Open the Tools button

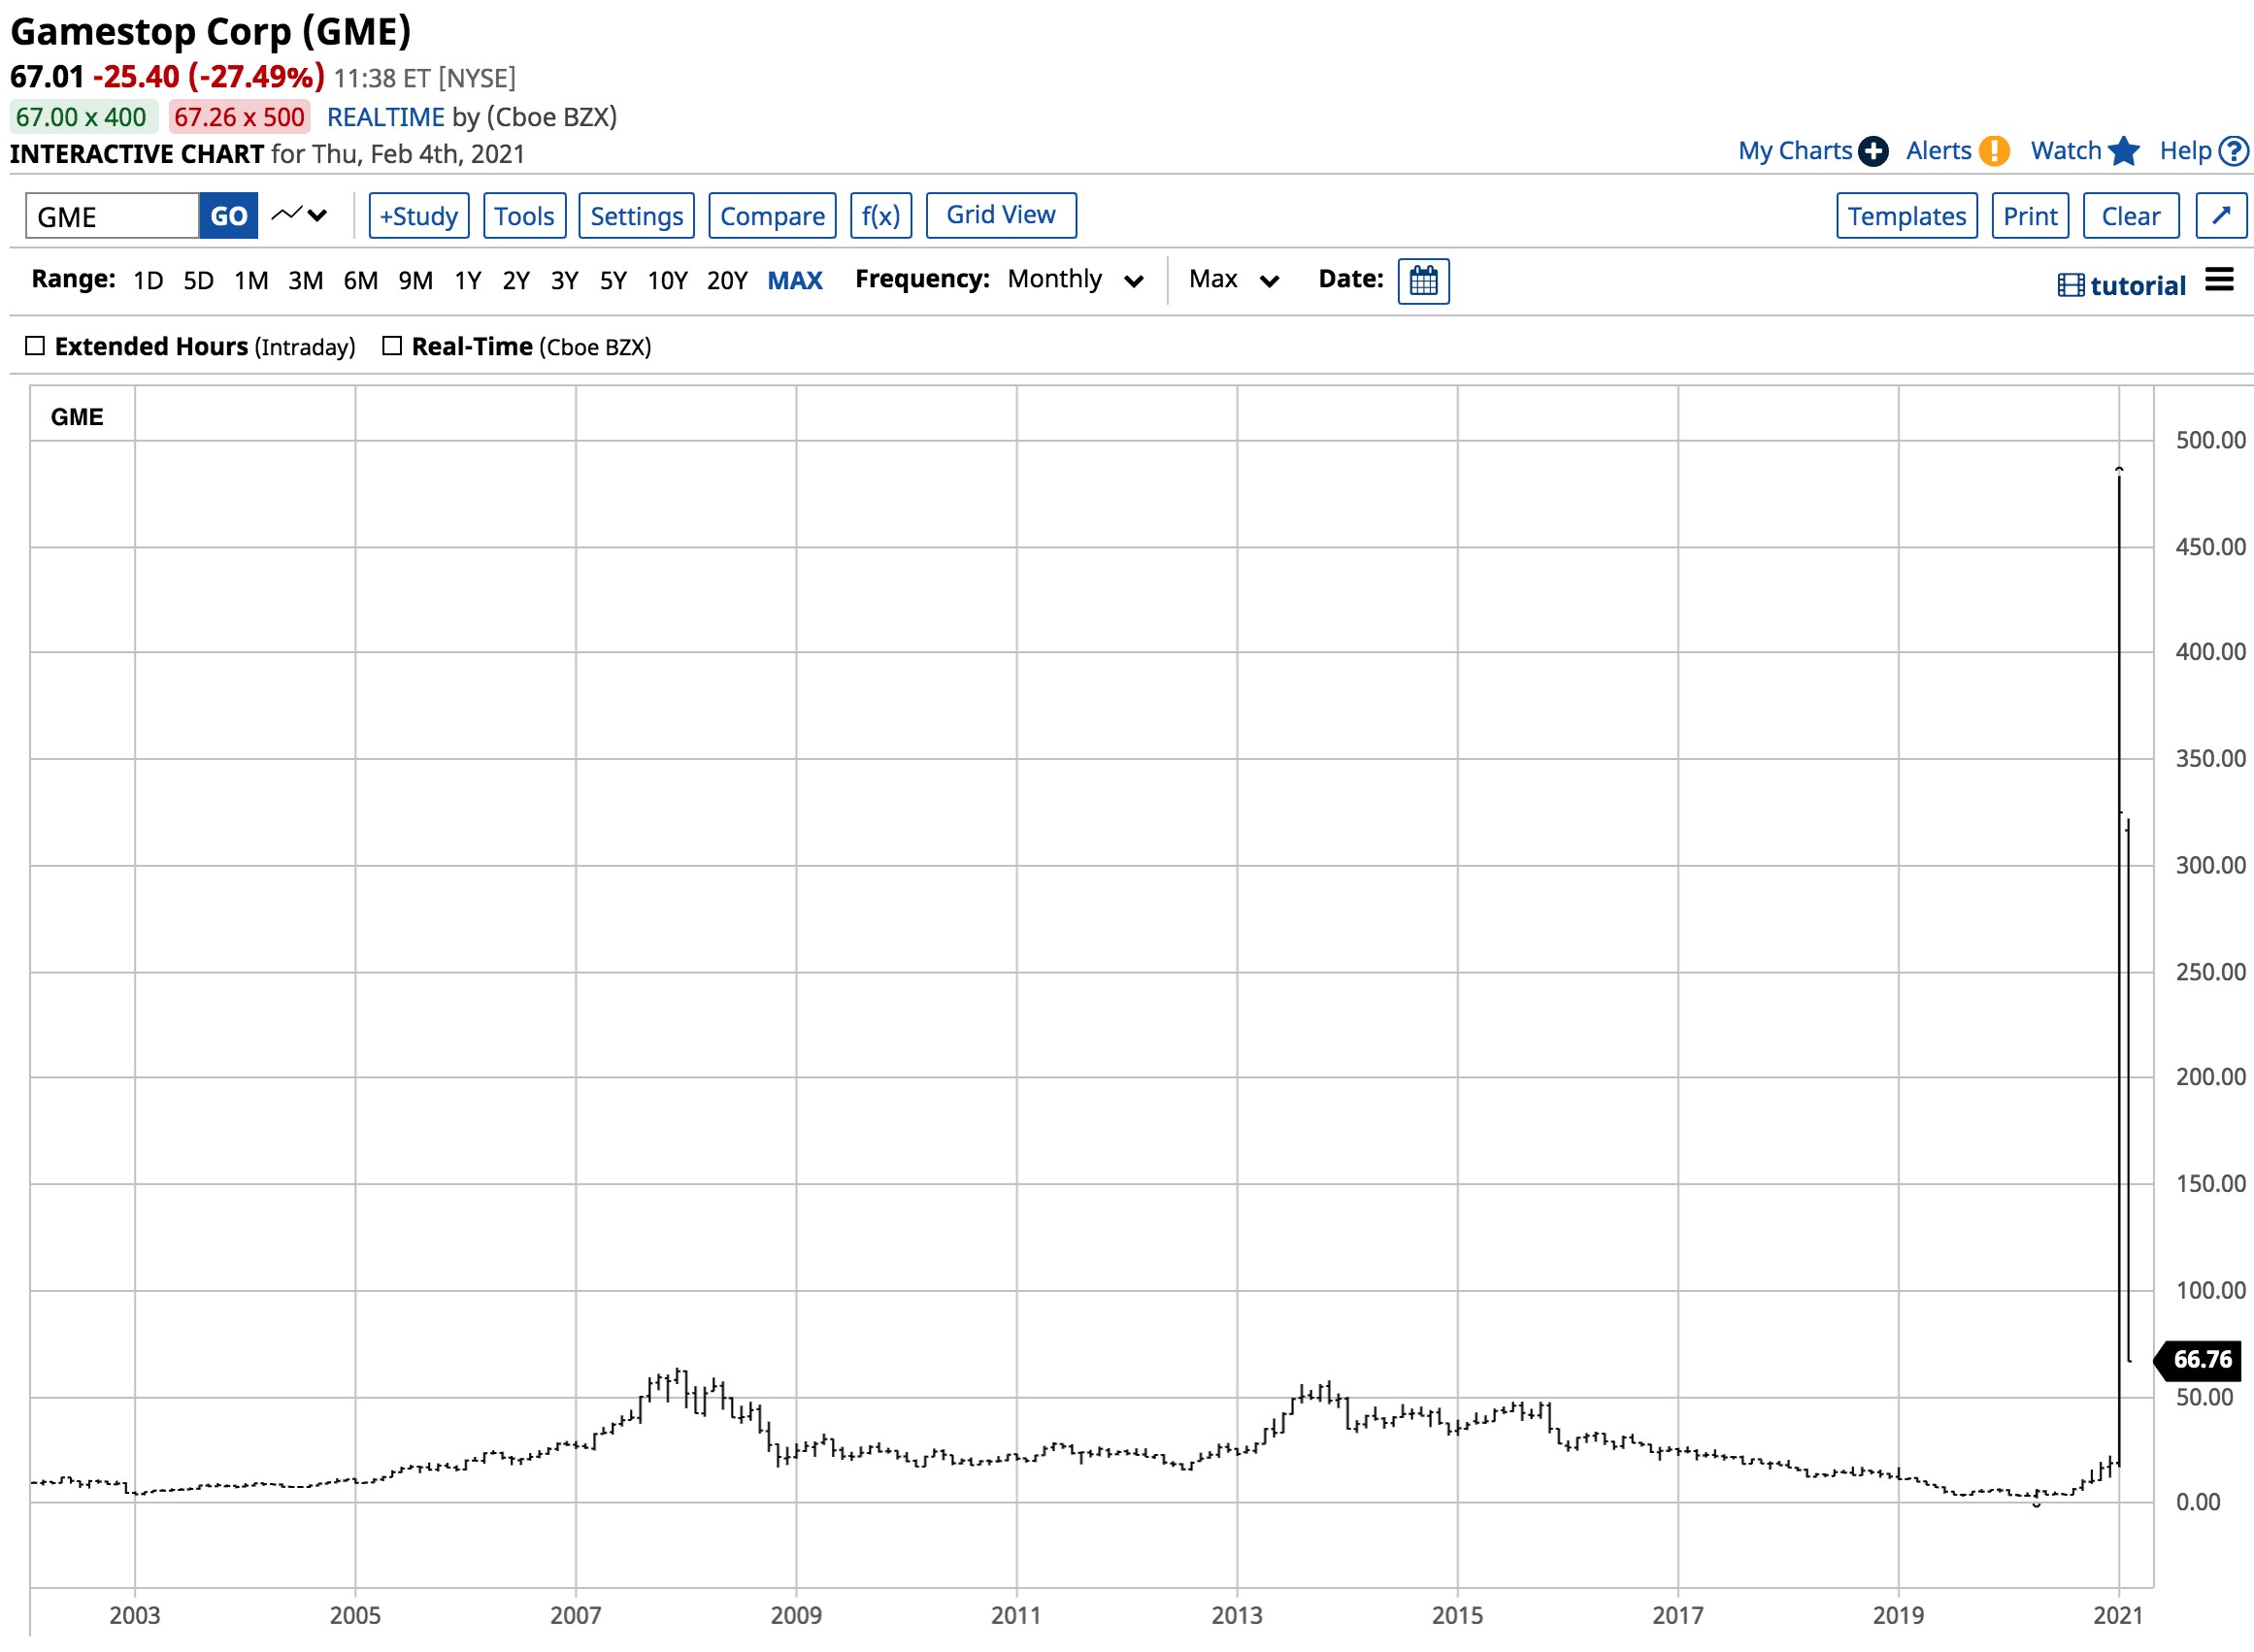[x=524, y=215]
